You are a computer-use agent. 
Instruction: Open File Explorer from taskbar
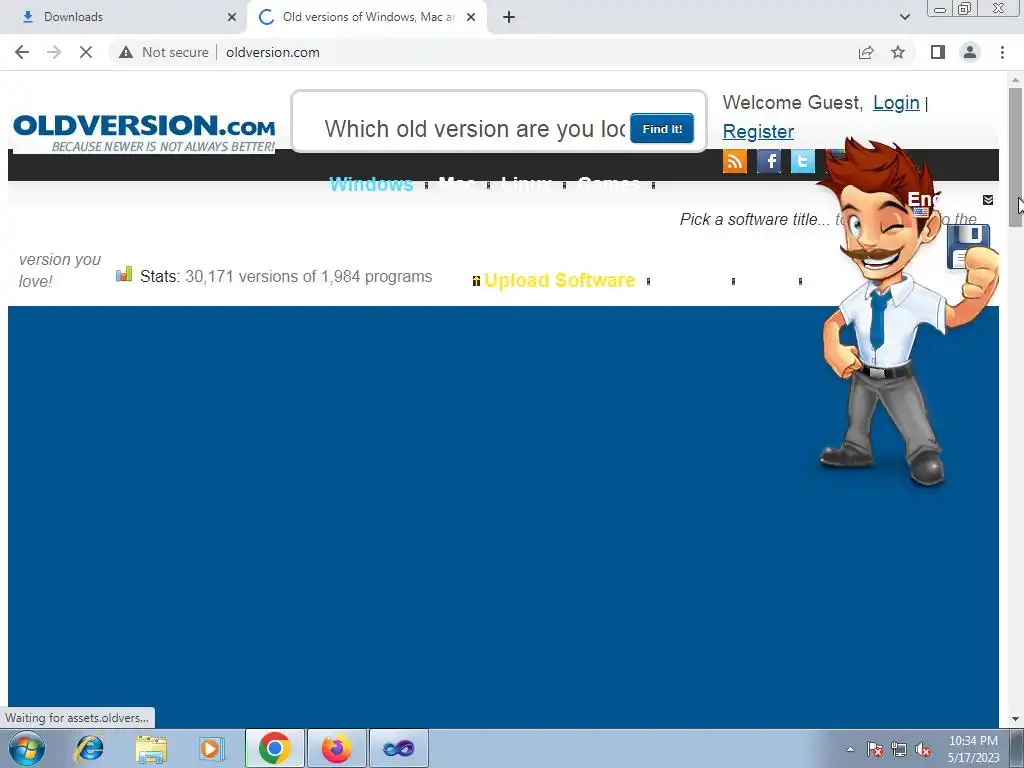(x=151, y=748)
